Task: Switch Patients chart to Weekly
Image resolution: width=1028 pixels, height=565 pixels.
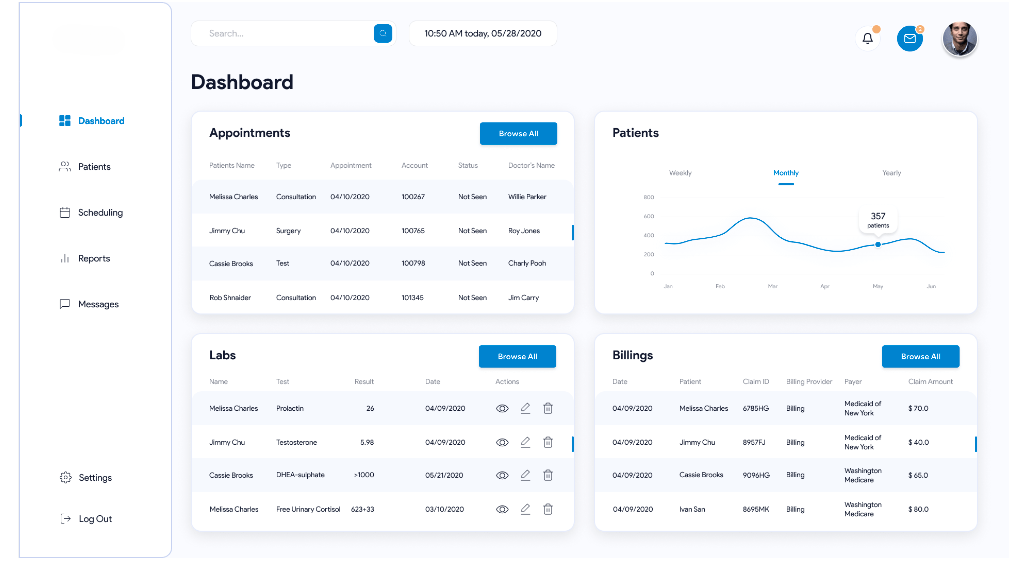Action: coord(680,173)
